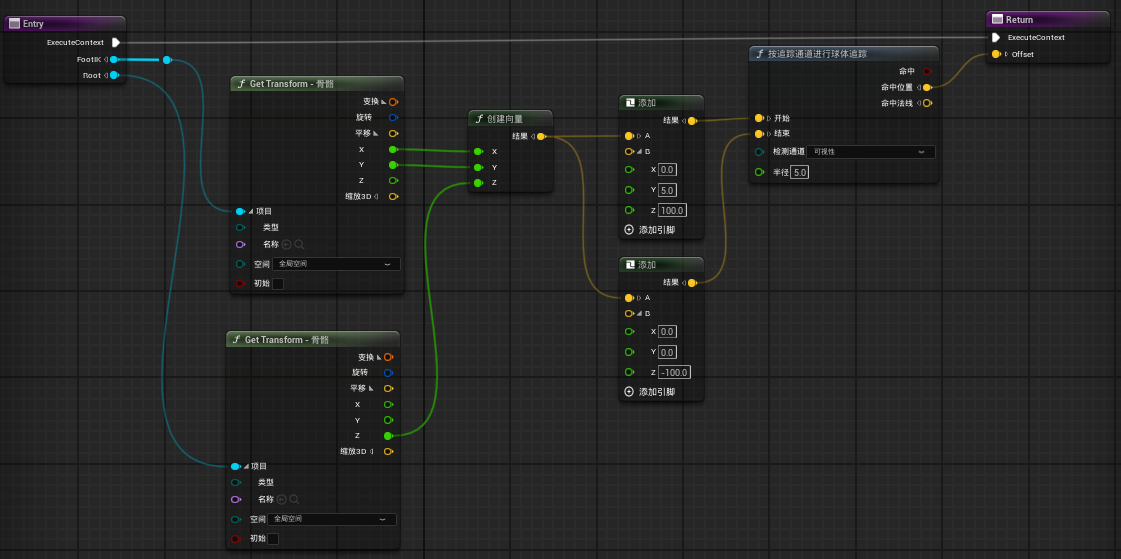
Task: Click search icon beside 名称 in upper Get Transform
Action: pos(298,244)
